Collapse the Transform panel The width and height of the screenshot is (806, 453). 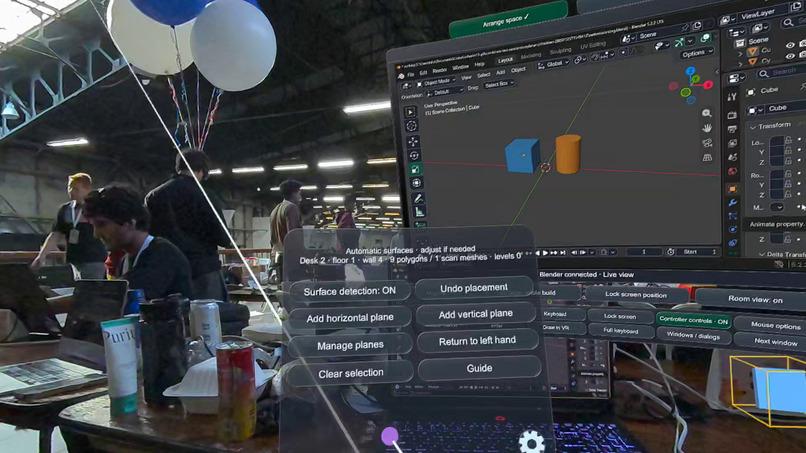(x=753, y=126)
